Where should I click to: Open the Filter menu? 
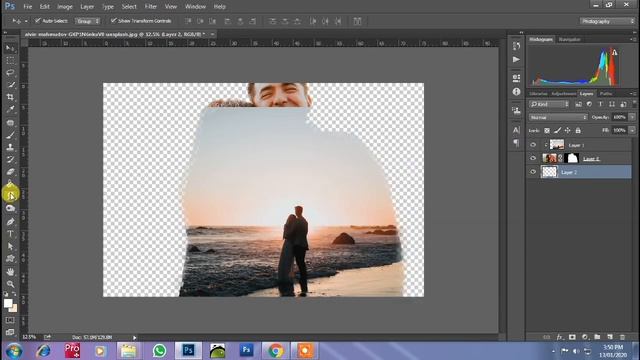tap(151, 7)
